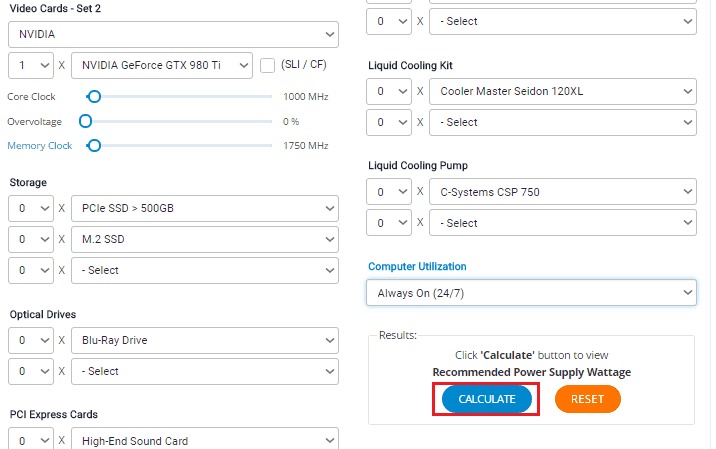The width and height of the screenshot is (716, 449).
Task: Click the Overvoltage slider handle
Action: [x=85, y=121]
